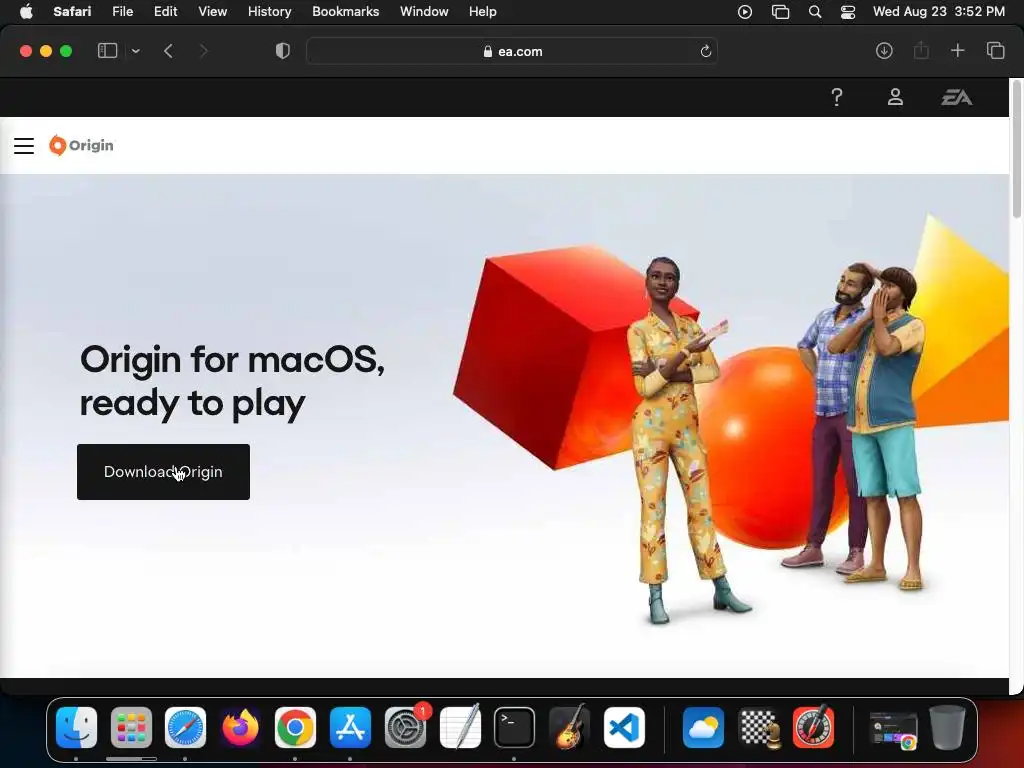This screenshot has width=1024, height=768.
Task: Open the privacy report shield icon
Action: pos(283,51)
